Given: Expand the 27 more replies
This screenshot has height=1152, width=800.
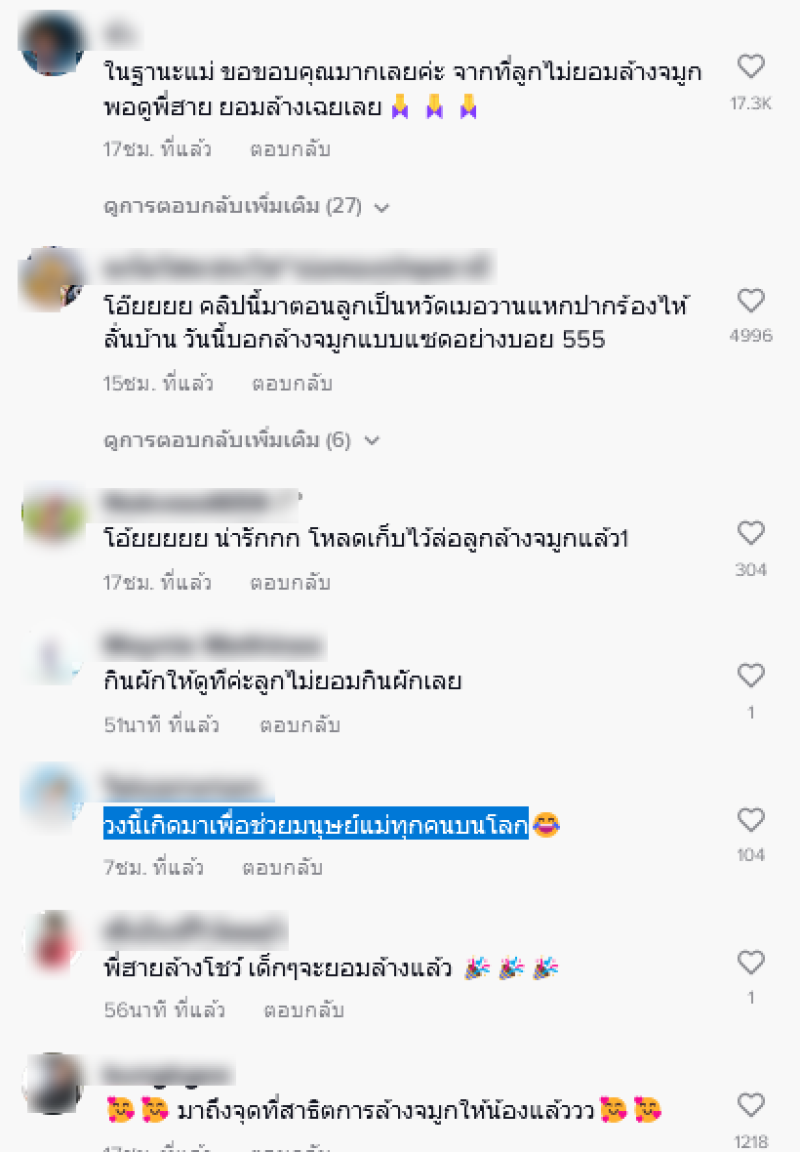Looking at the screenshot, I should point(246,206).
